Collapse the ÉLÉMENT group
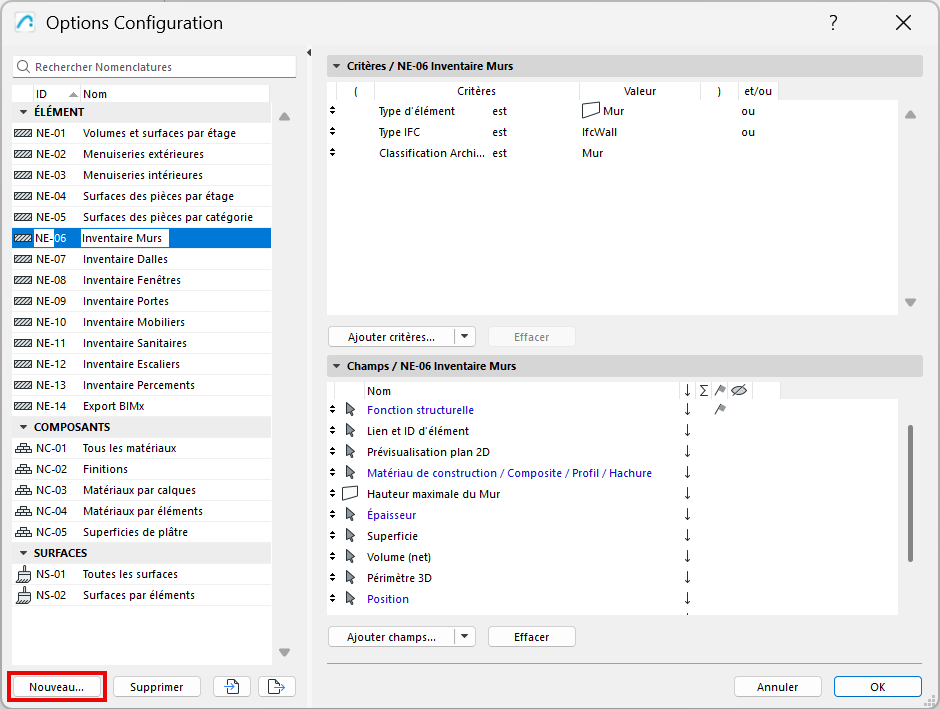 click(23, 112)
